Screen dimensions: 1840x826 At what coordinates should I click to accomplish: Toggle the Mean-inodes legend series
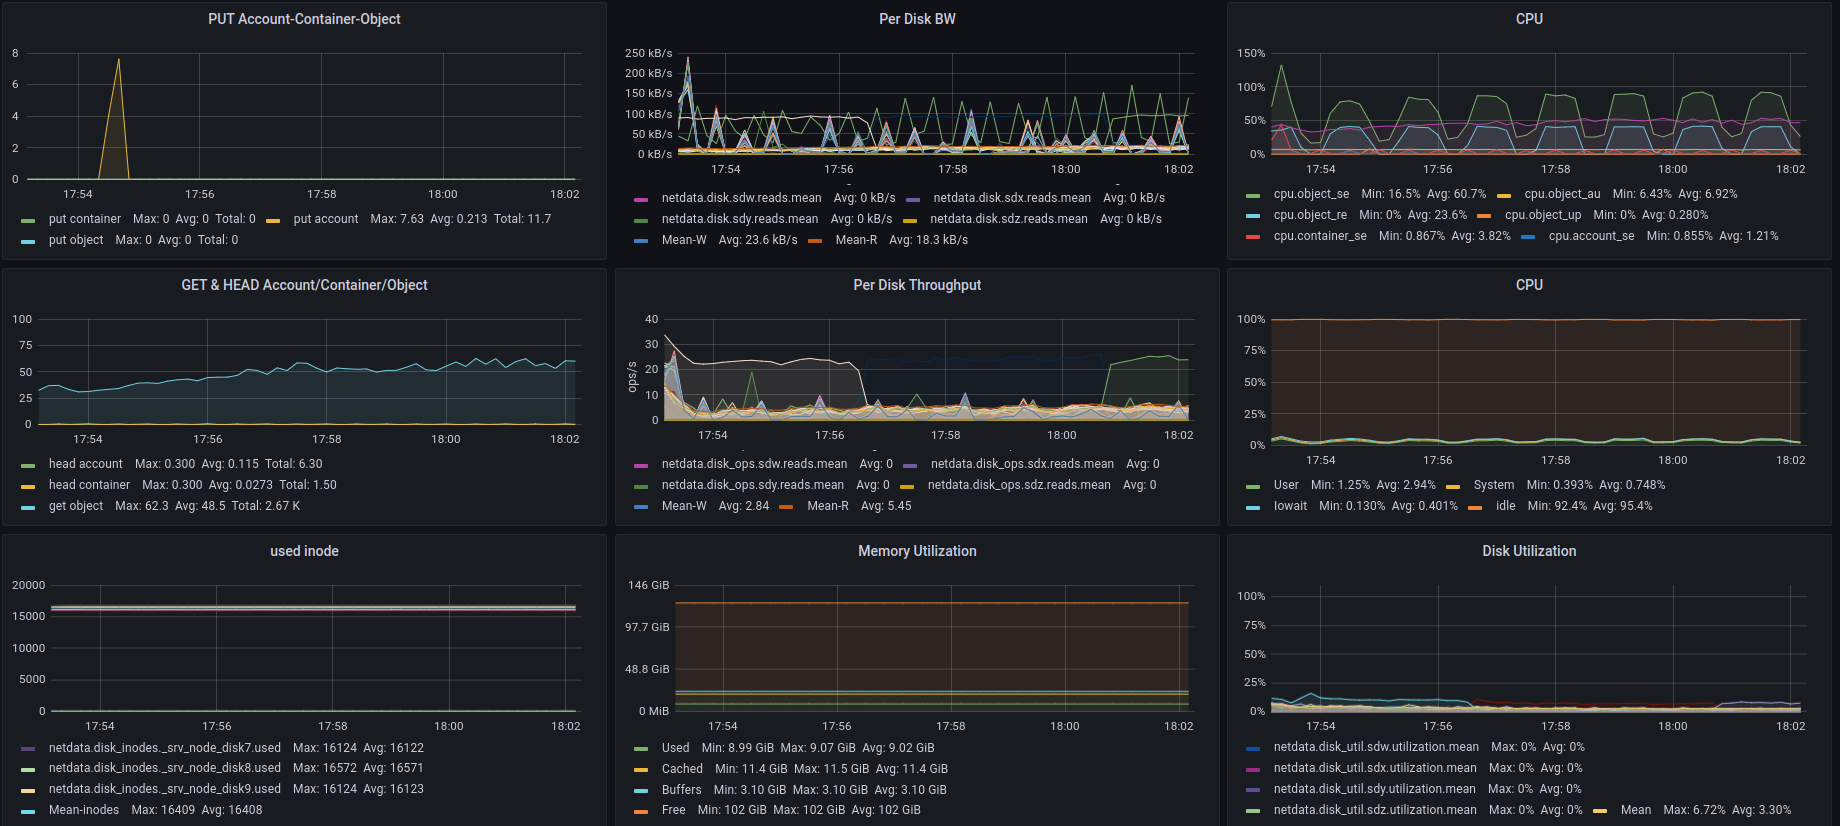pos(84,810)
